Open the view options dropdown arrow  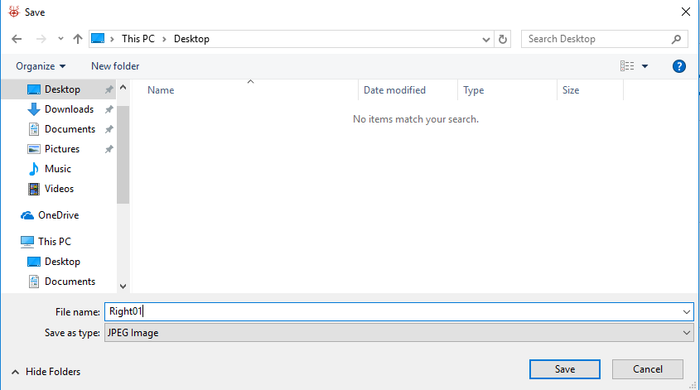pos(645,66)
